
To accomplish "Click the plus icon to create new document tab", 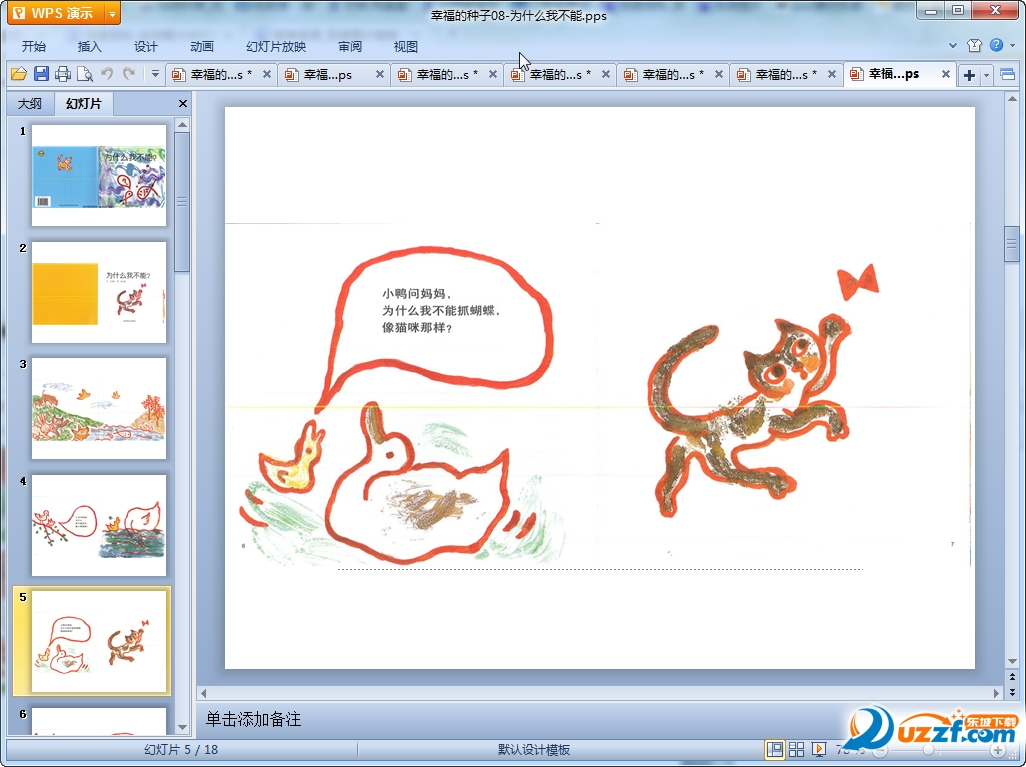I will pos(969,75).
